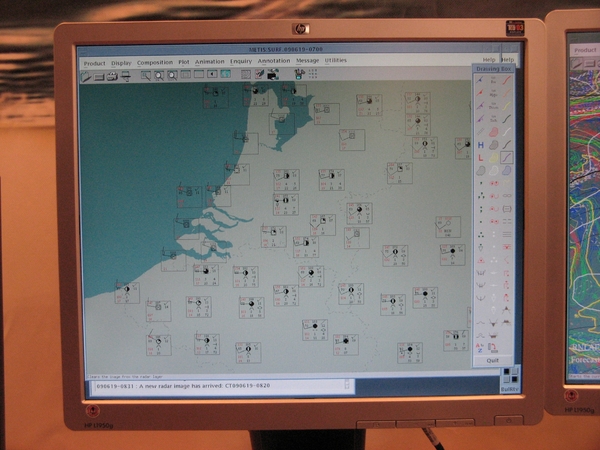Viewport: 600px width, 450px height.
Task: Select the zoom magnifier tool in toolbar
Action: (x=159, y=75)
